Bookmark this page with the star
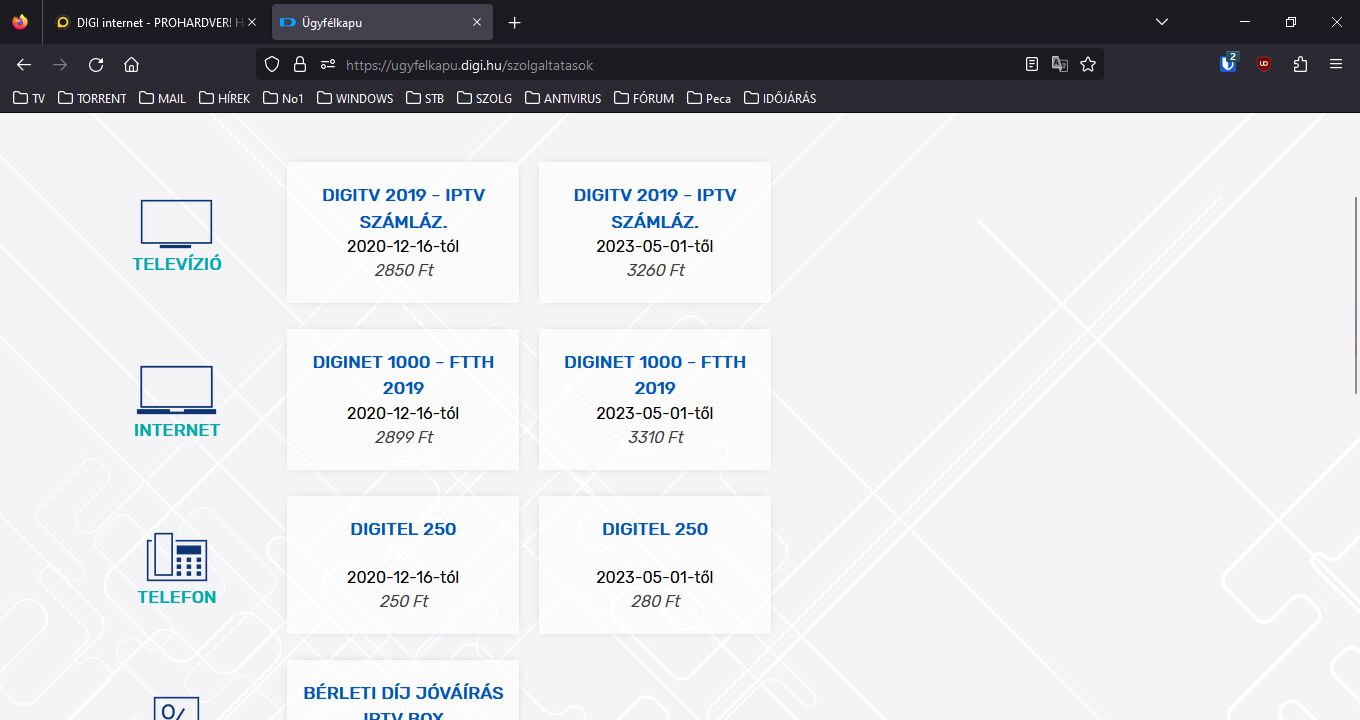 coord(1088,65)
